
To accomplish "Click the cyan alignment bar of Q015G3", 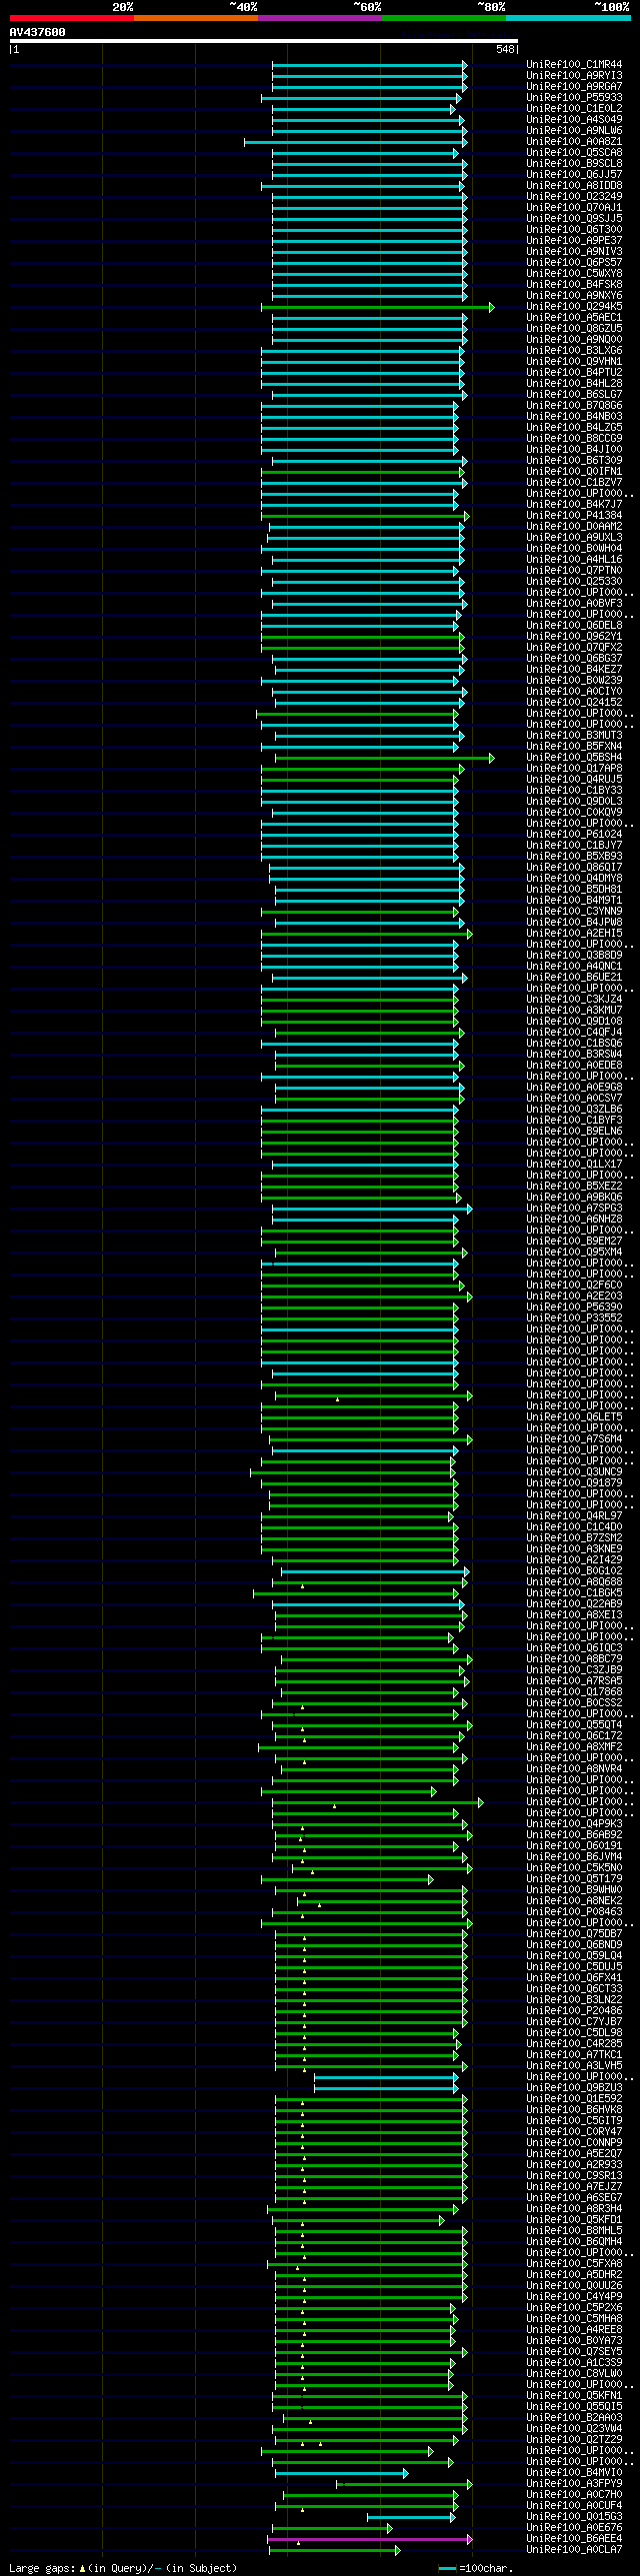I will coord(411,2518).
